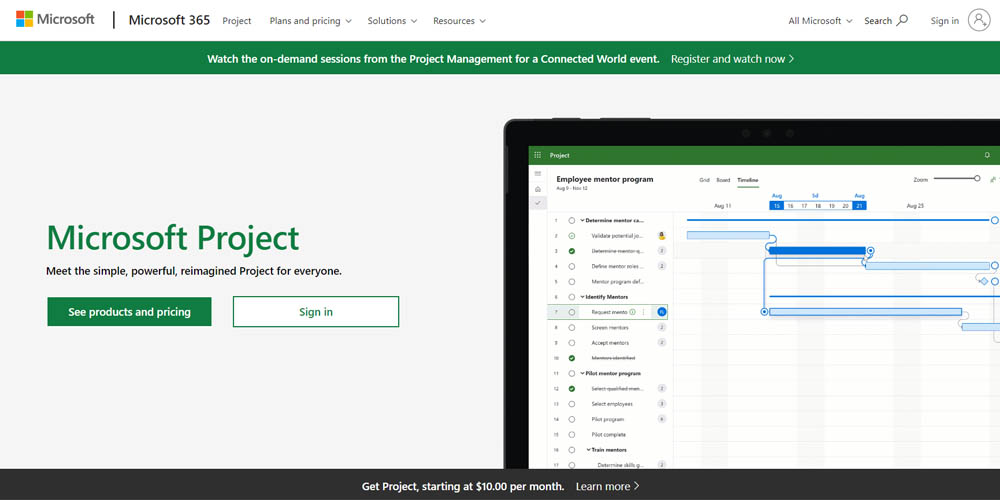
Task: Switch to the Board tab
Action: 723,180
